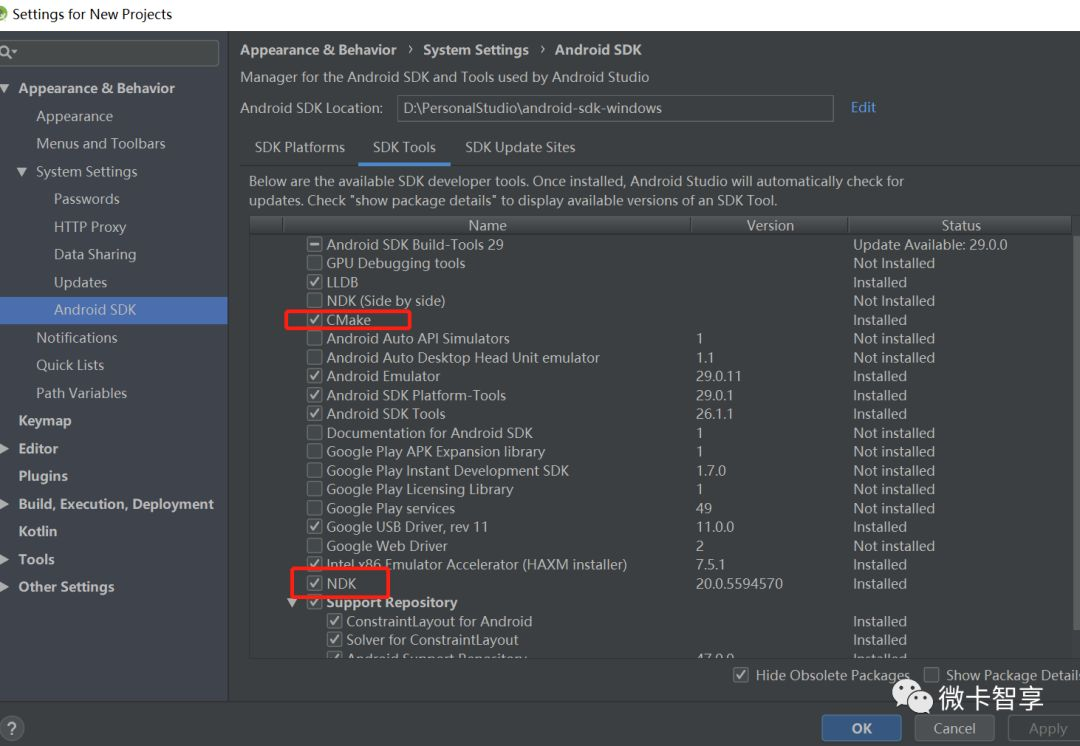Check Documentation for Android SDK checkbox
The width and height of the screenshot is (1080, 746).
pos(315,433)
